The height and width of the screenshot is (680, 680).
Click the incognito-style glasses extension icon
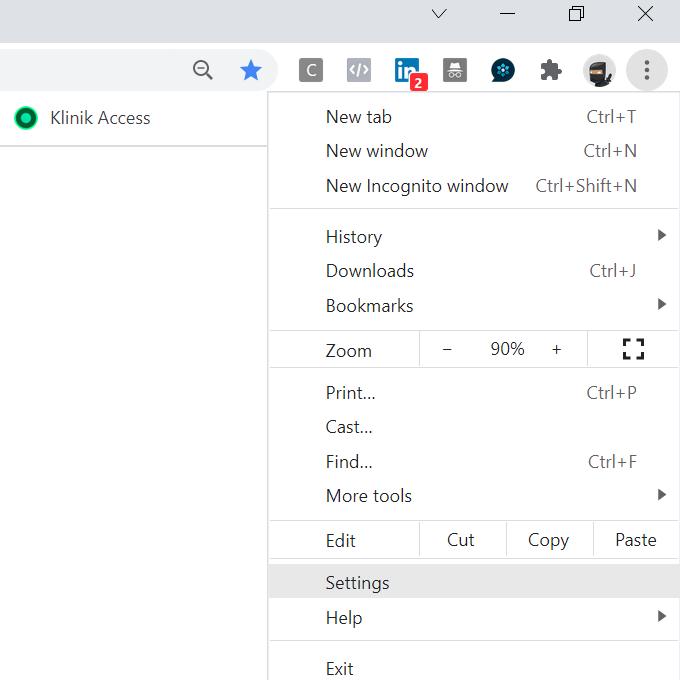[x=455, y=70]
